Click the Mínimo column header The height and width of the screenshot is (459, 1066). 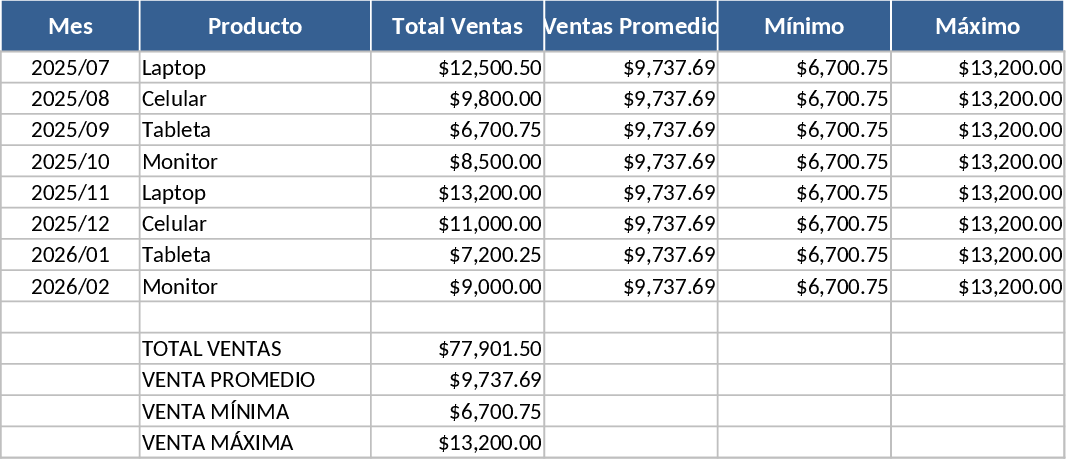(804, 26)
